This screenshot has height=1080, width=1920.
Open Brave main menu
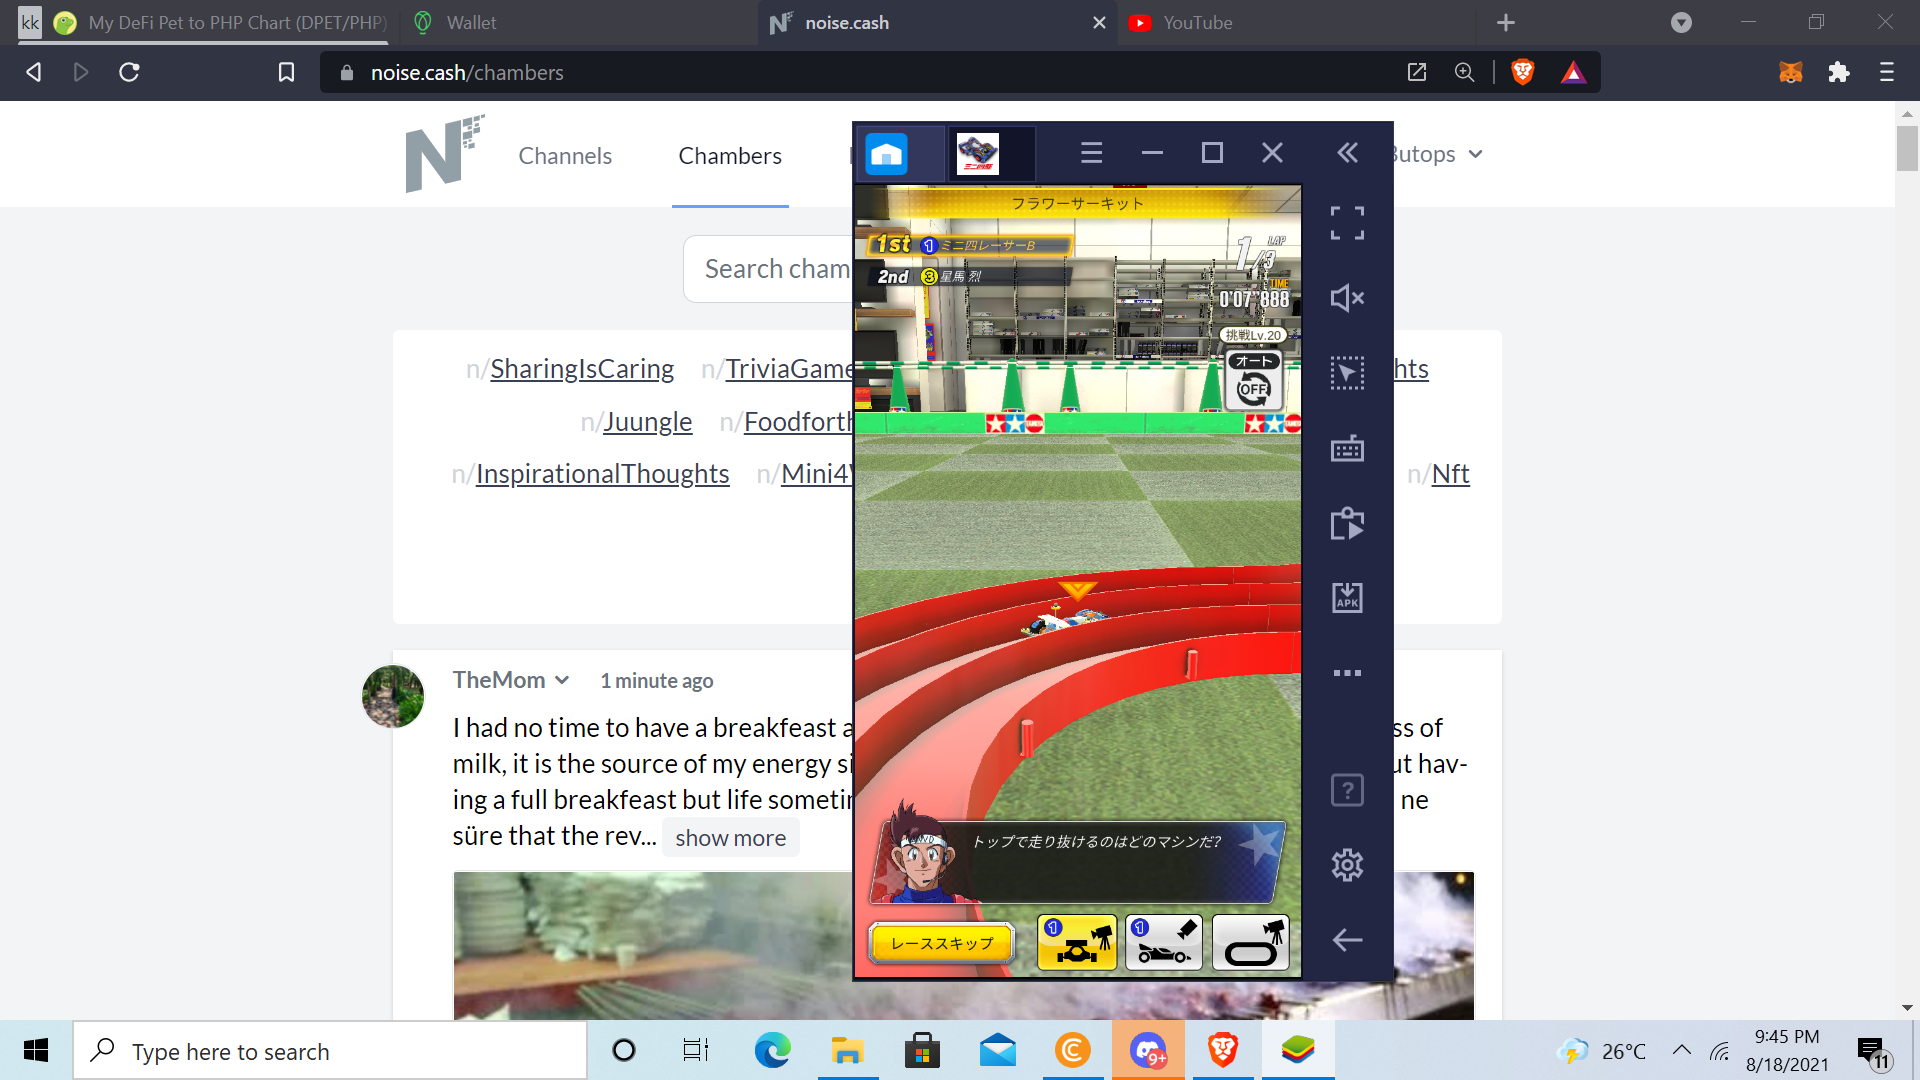[1887, 72]
